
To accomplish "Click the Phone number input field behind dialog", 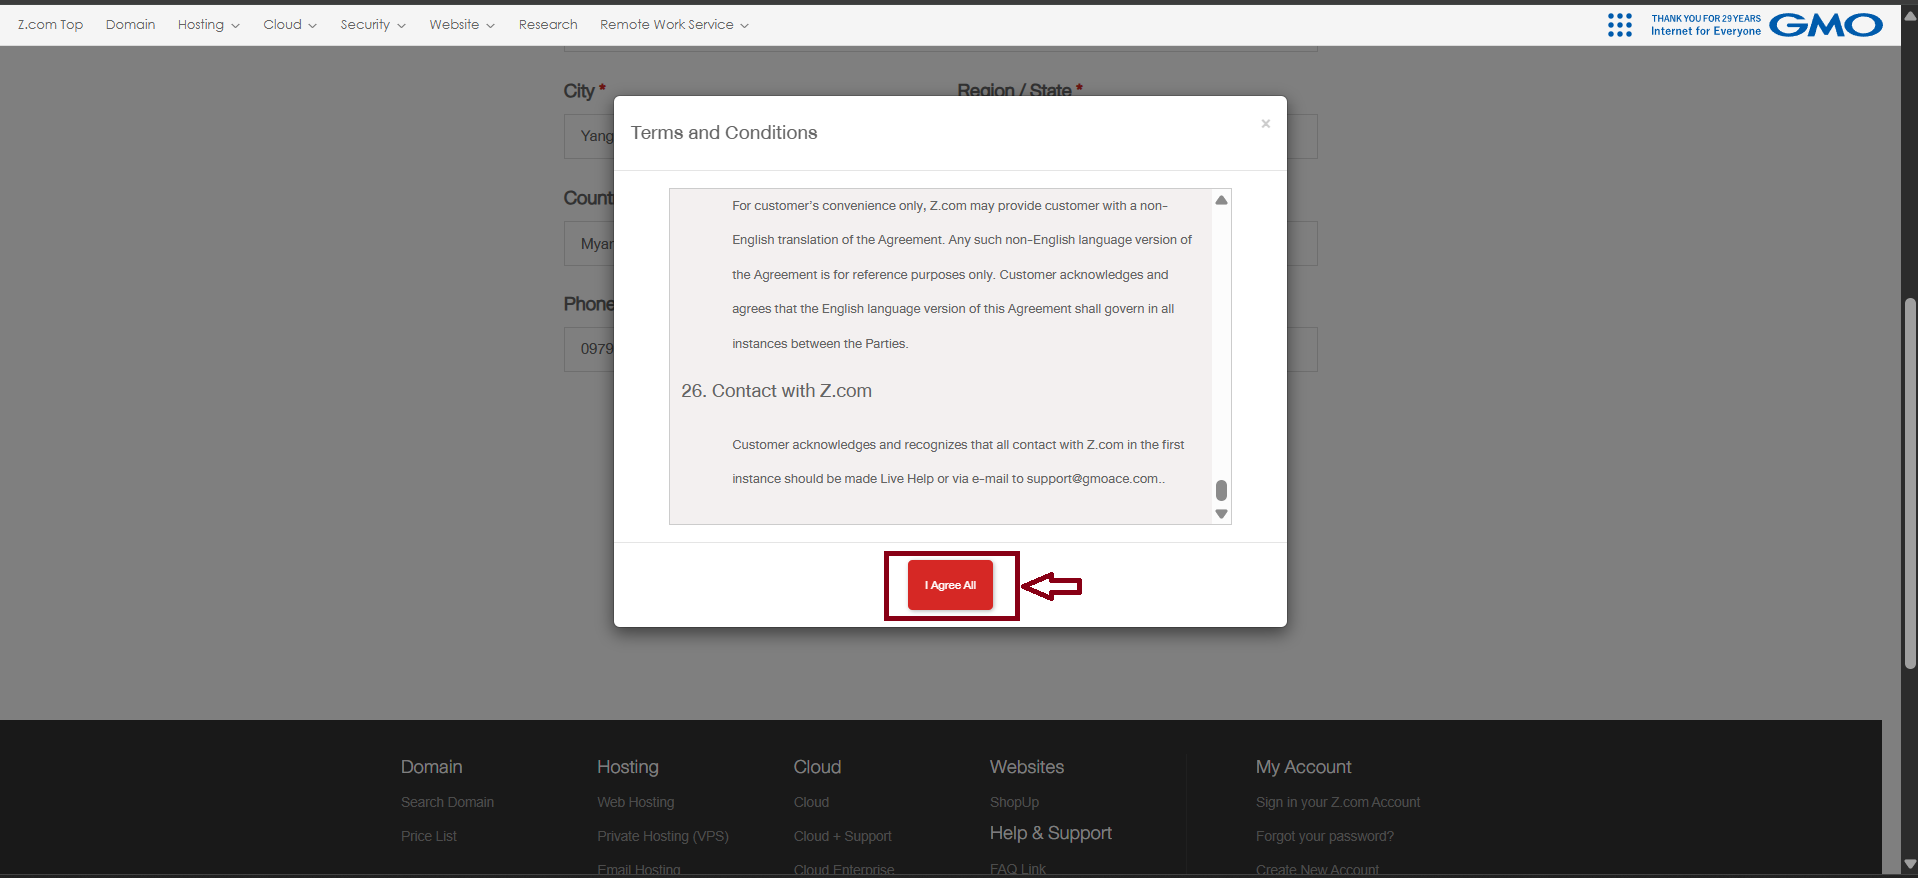I will tap(589, 349).
